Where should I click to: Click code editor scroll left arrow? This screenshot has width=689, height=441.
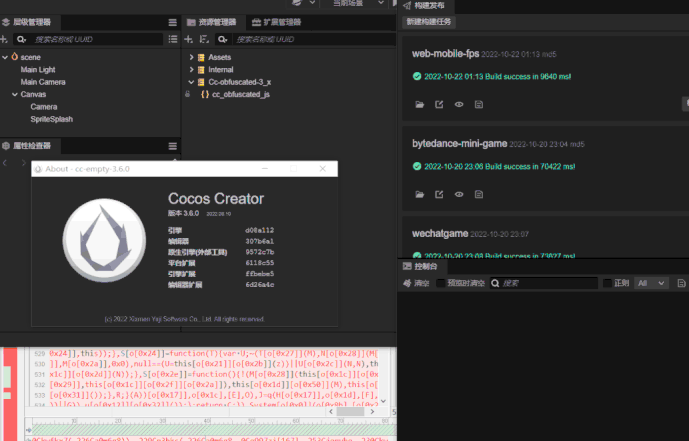(x=331, y=412)
